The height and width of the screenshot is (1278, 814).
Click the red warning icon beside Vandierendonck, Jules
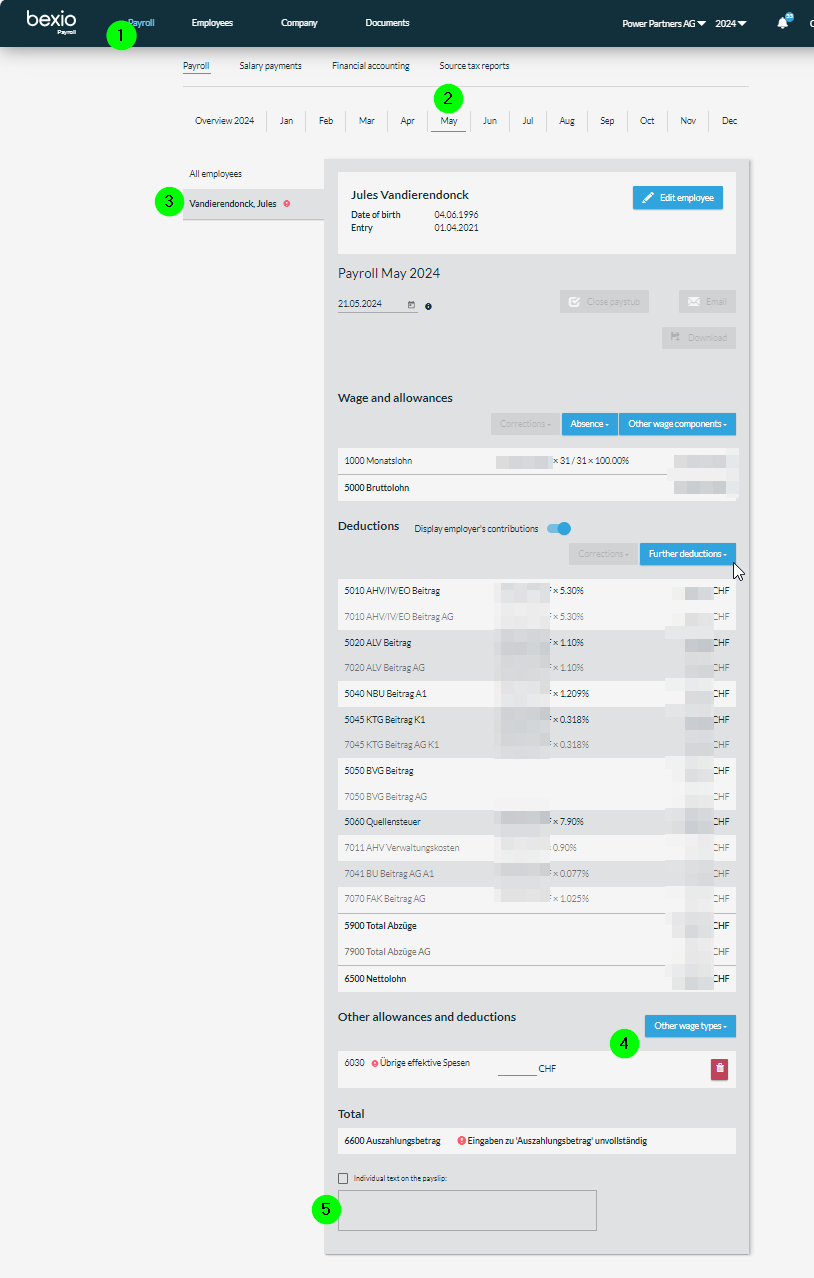coord(287,204)
